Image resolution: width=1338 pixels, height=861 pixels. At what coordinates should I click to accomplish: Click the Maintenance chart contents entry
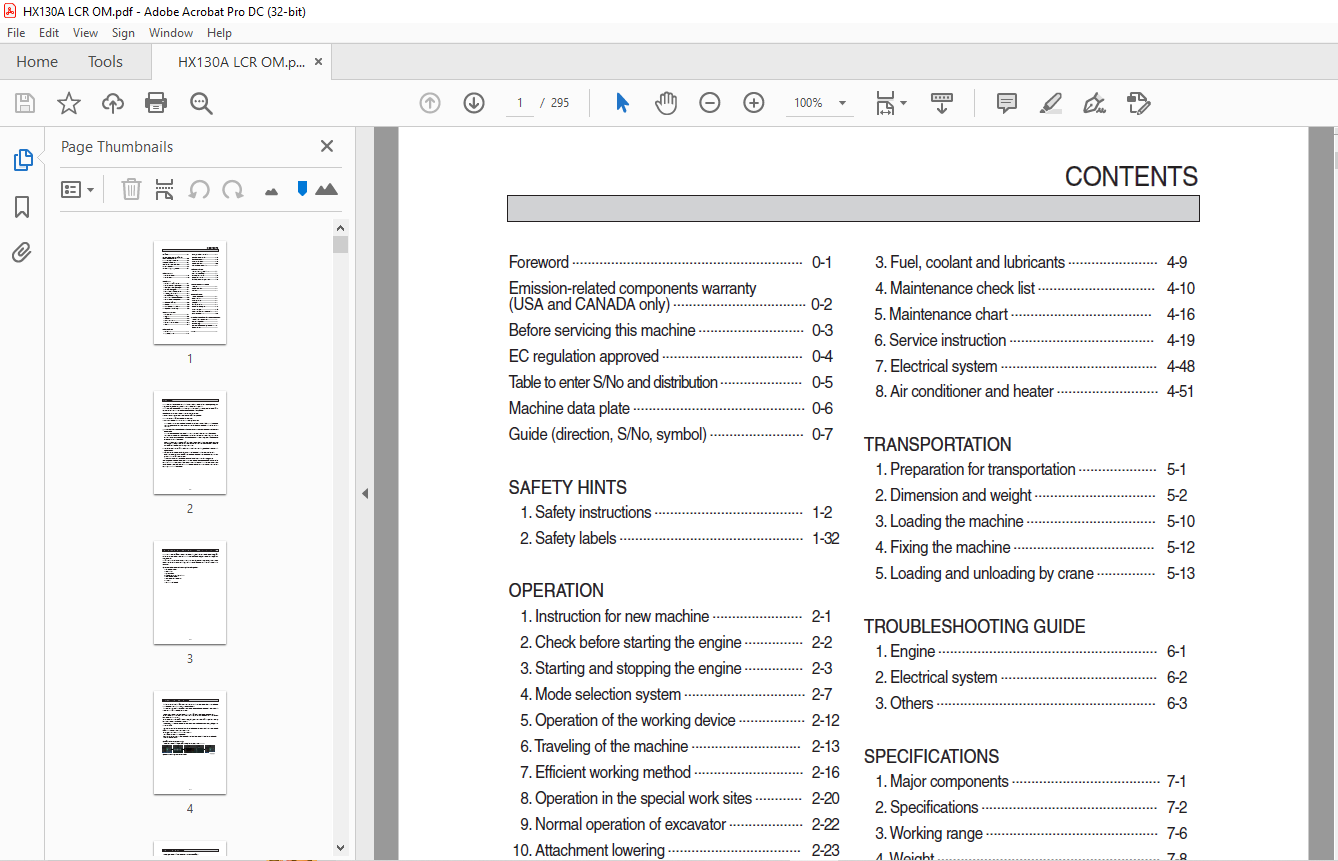click(x=1034, y=314)
